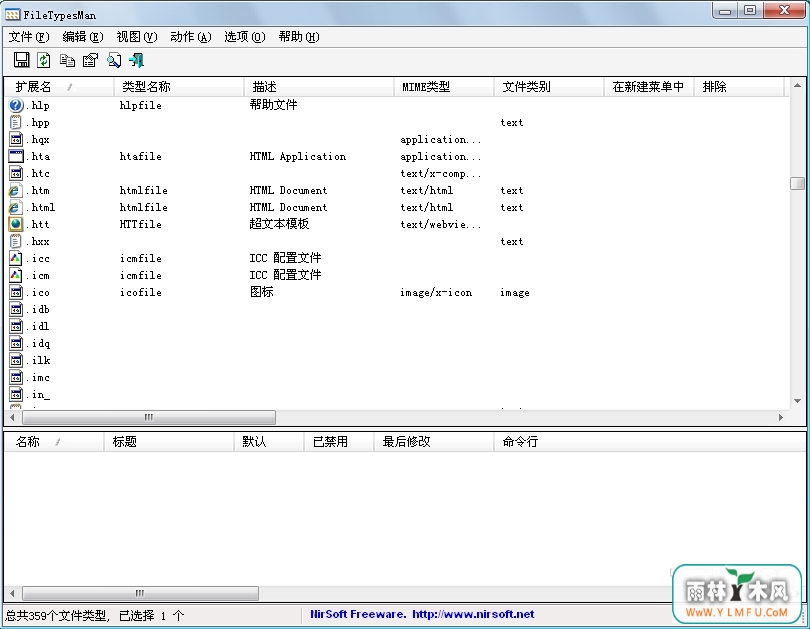Open the www.nirsoft.net link
The image size is (810, 629).
pyautogui.click(x=473, y=614)
